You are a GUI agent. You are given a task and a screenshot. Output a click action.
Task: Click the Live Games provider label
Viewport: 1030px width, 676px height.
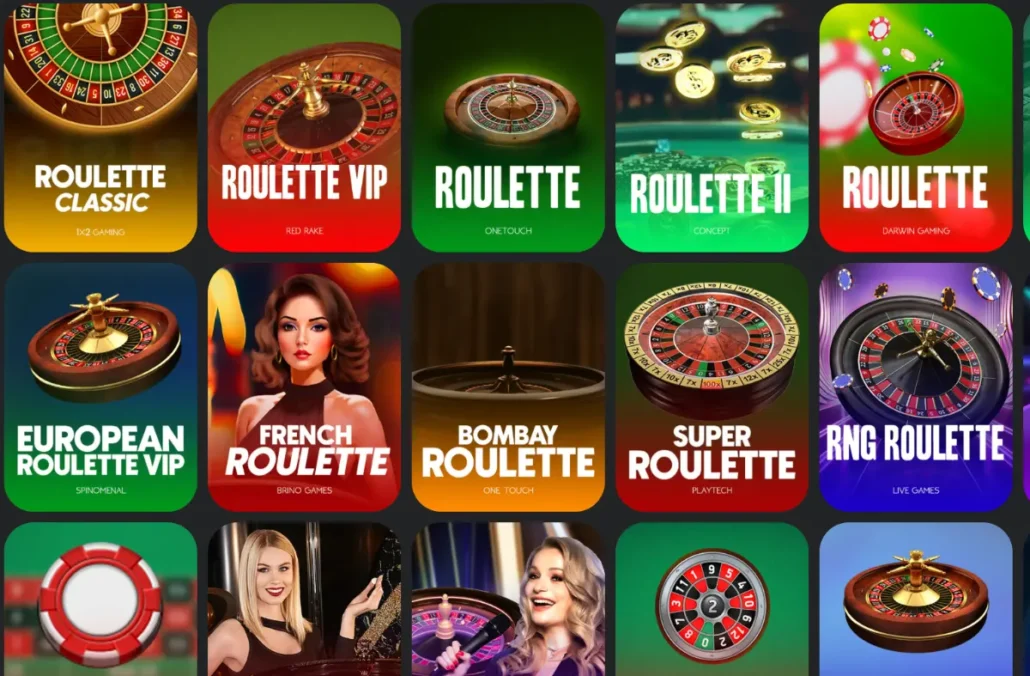(916, 490)
